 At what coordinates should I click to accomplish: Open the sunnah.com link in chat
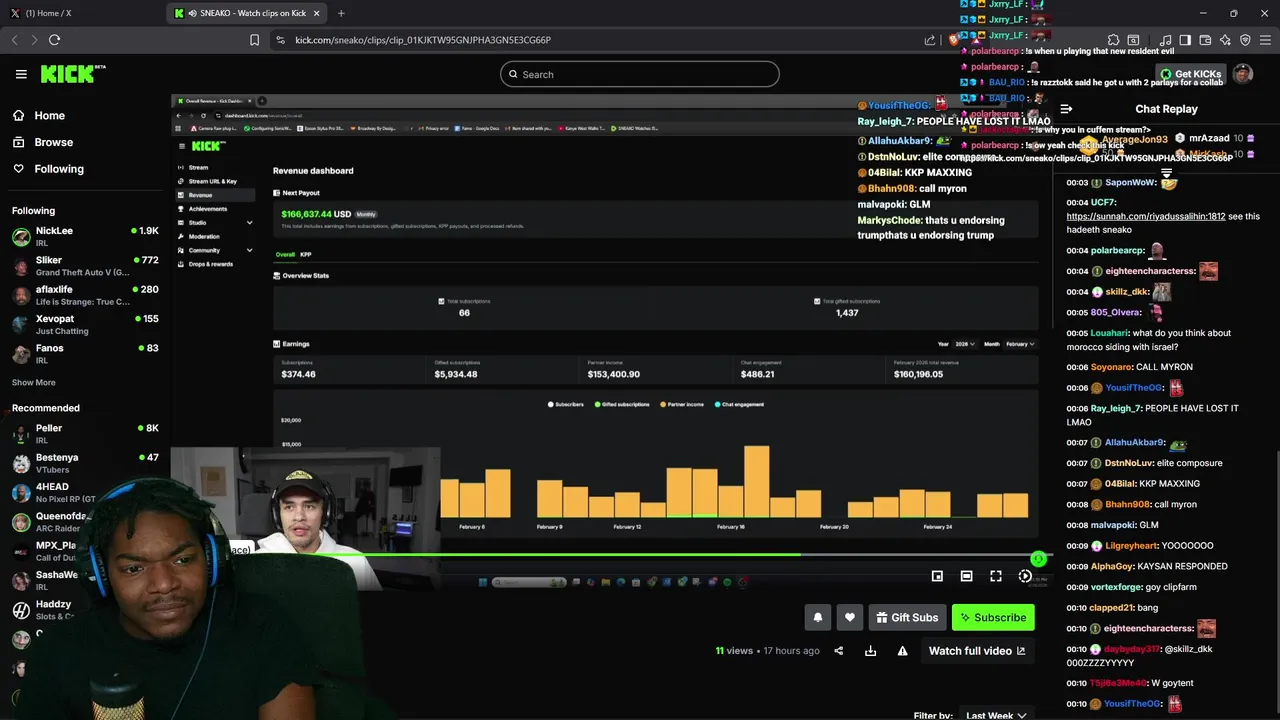click(x=1145, y=216)
